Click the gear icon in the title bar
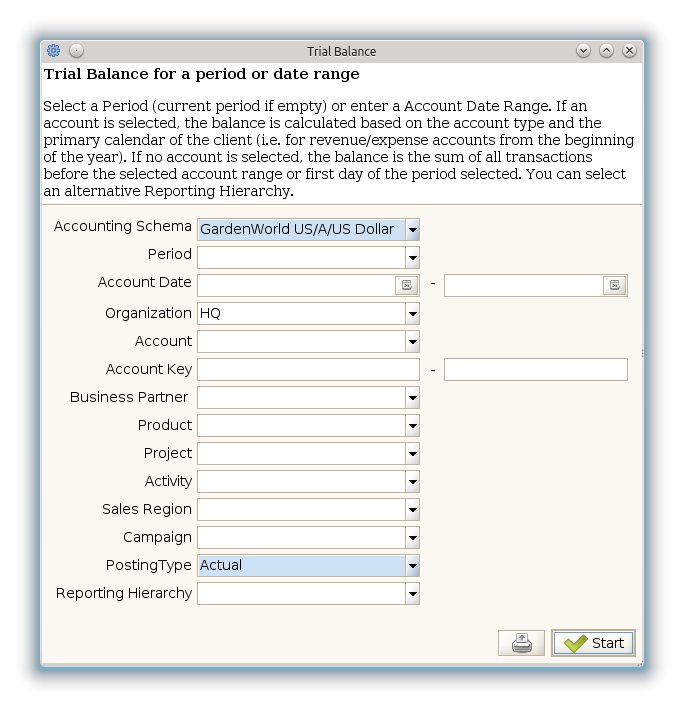This screenshot has height=707, width=684. pyautogui.click(x=53, y=50)
